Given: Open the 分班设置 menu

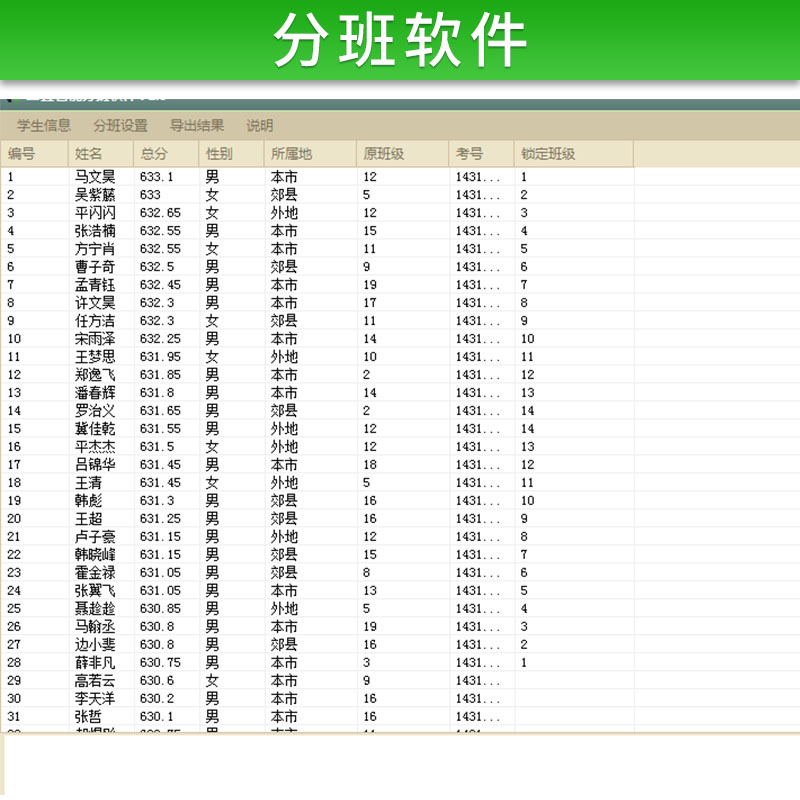Looking at the screenshot, I should point(120,126).
